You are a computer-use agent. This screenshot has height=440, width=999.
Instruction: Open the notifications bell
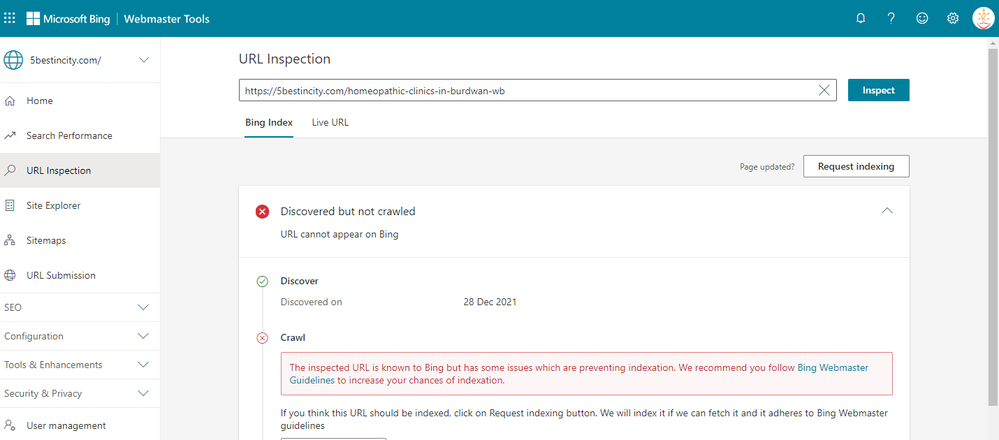click(860, 18)
